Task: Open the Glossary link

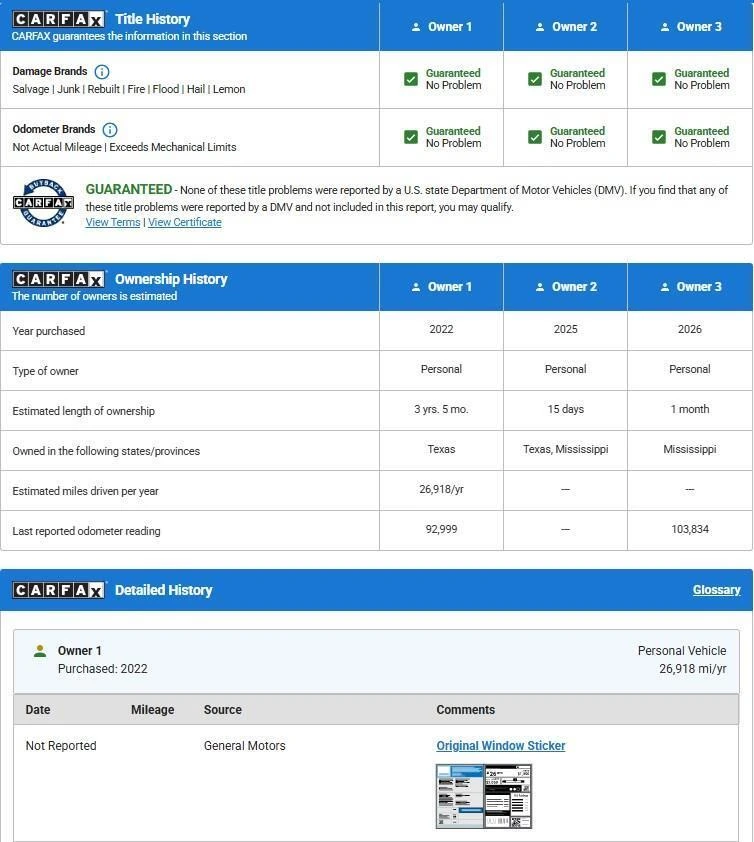Action: [x=716, y=590]
